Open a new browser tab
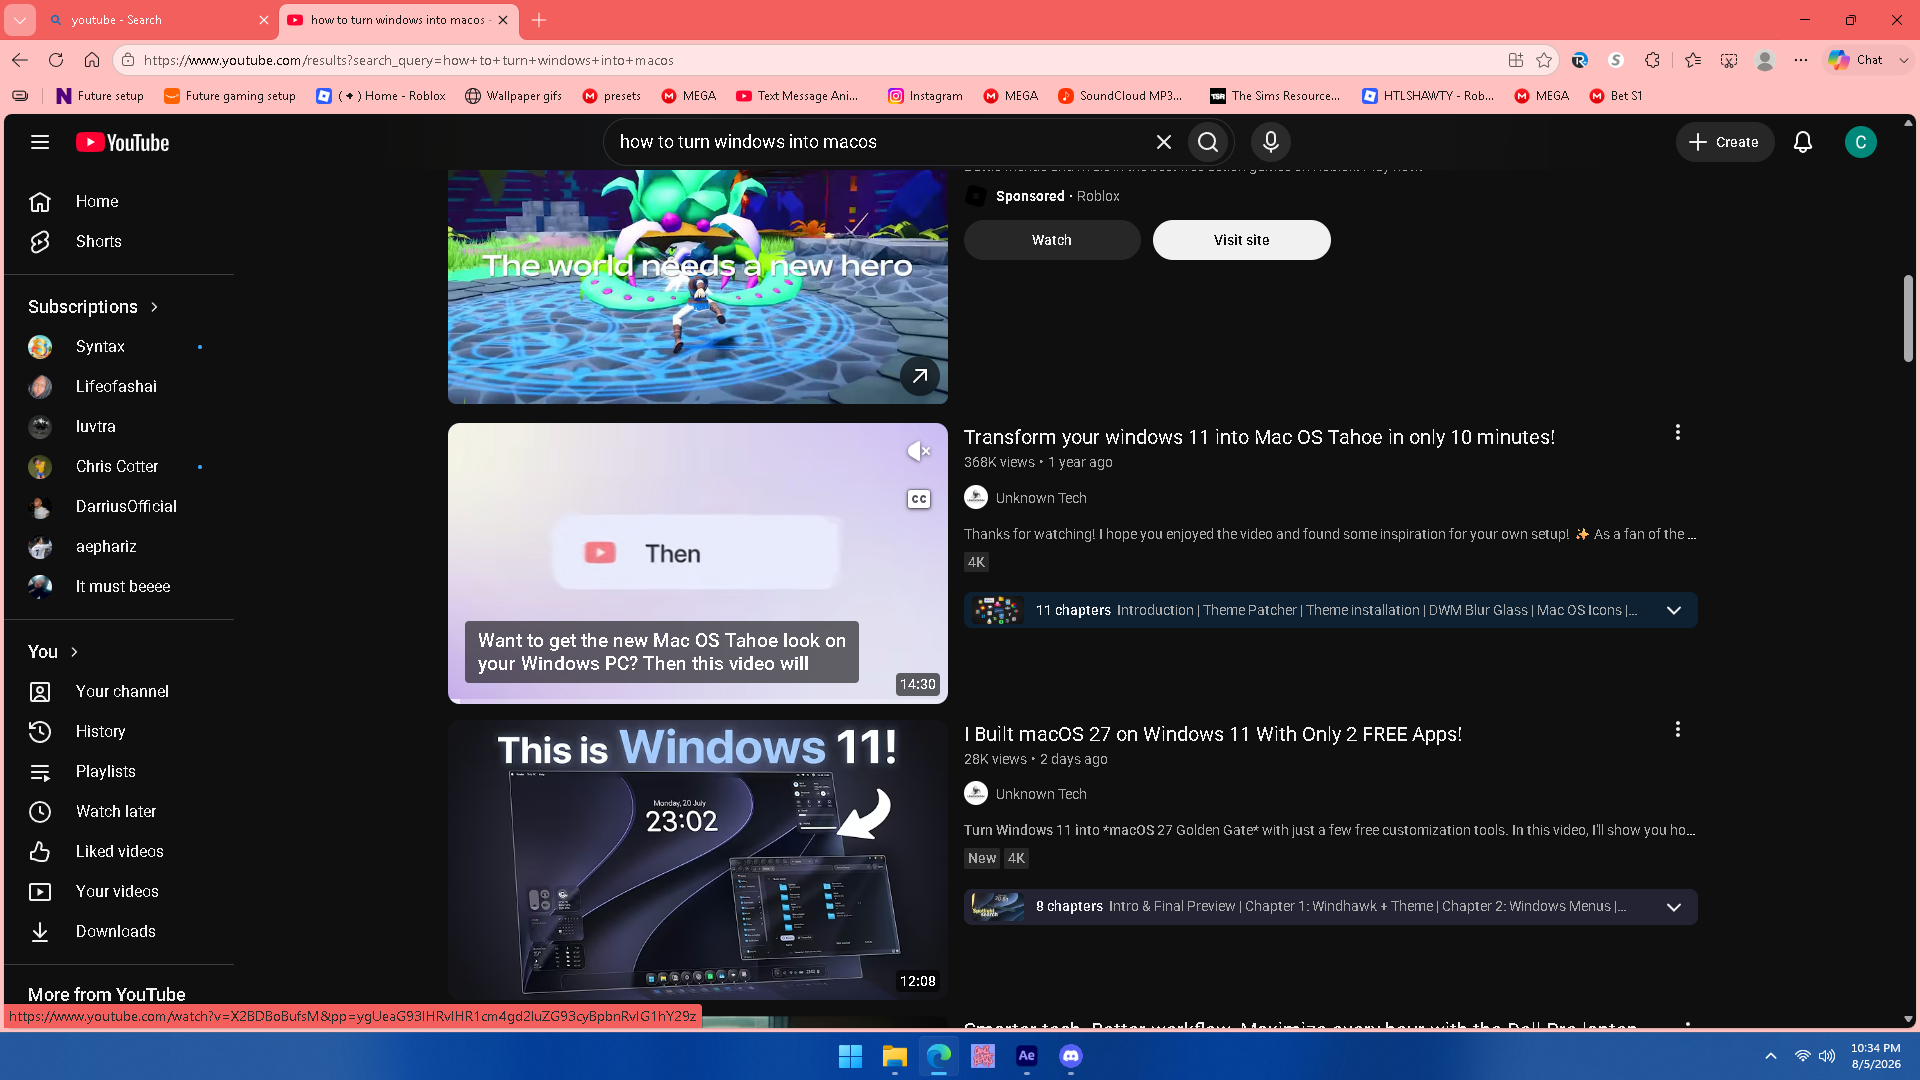1920x1080 pixels. coord(539,20)
